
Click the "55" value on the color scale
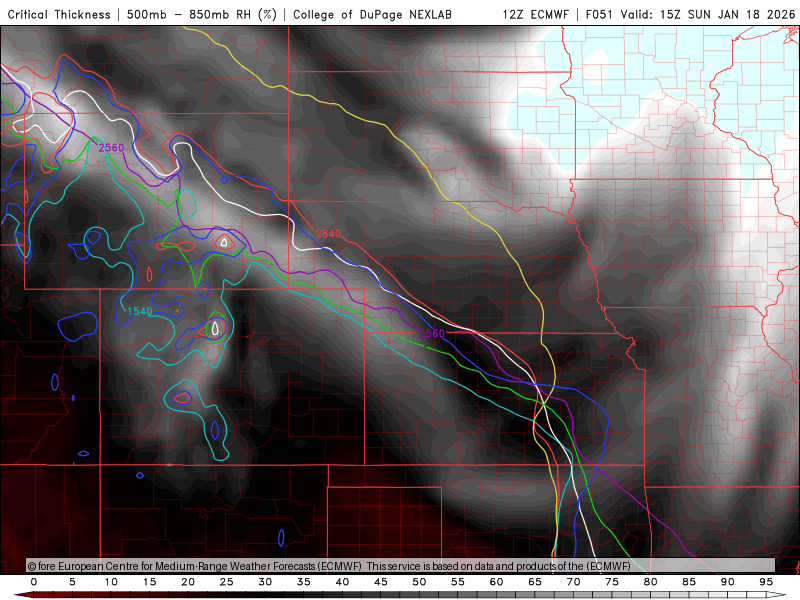coord(458,582)
